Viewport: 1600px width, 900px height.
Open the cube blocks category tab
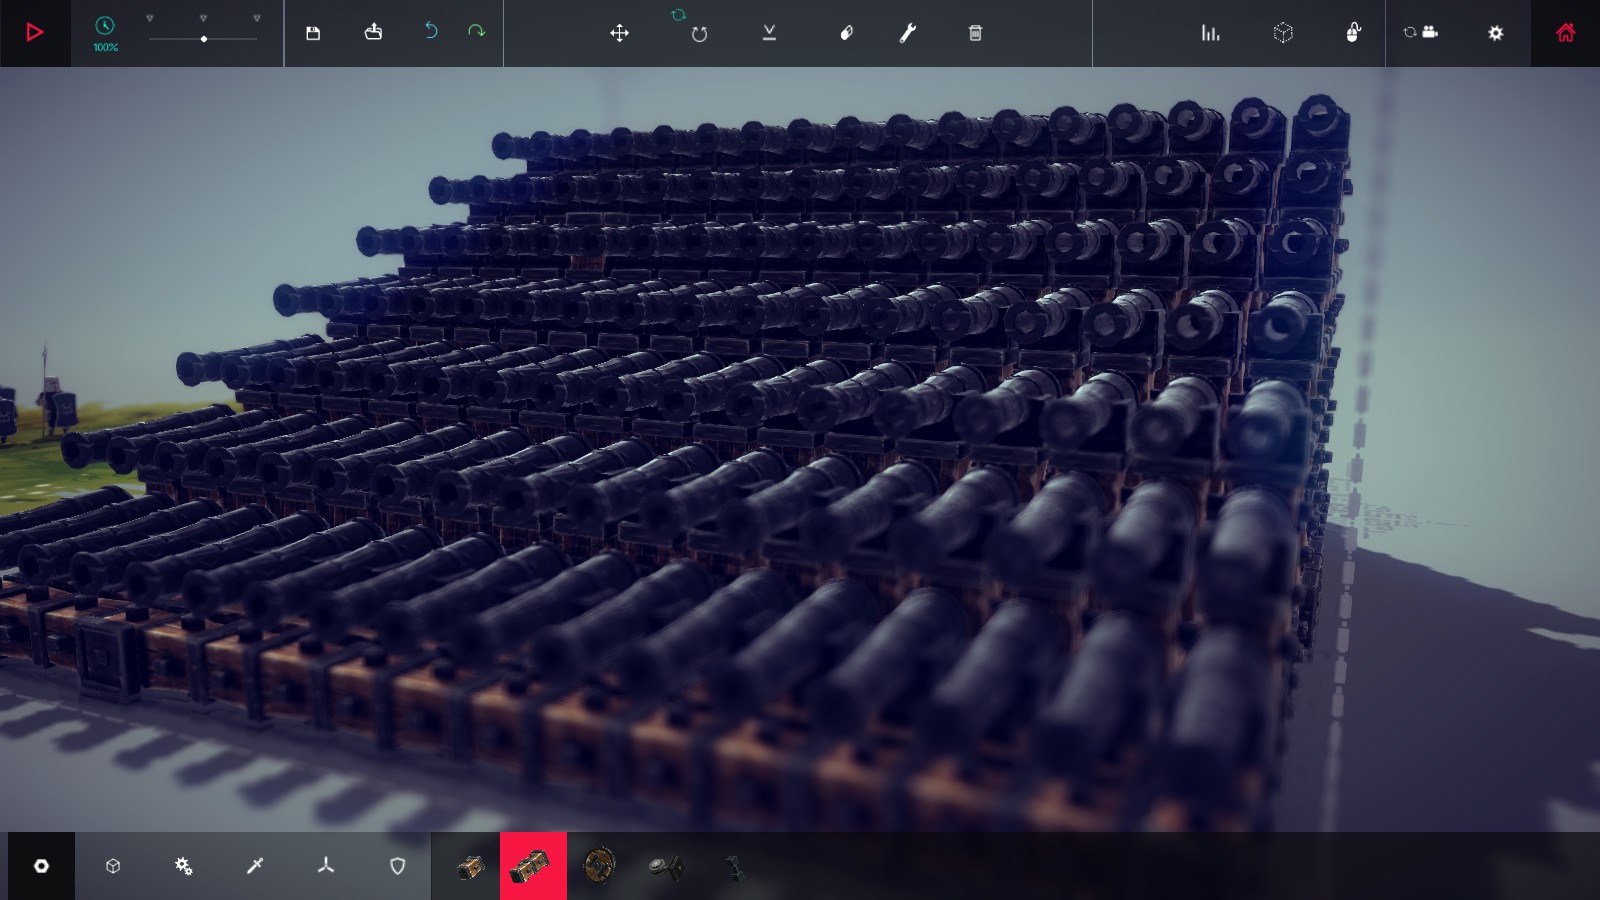click(x=113, y=866)
